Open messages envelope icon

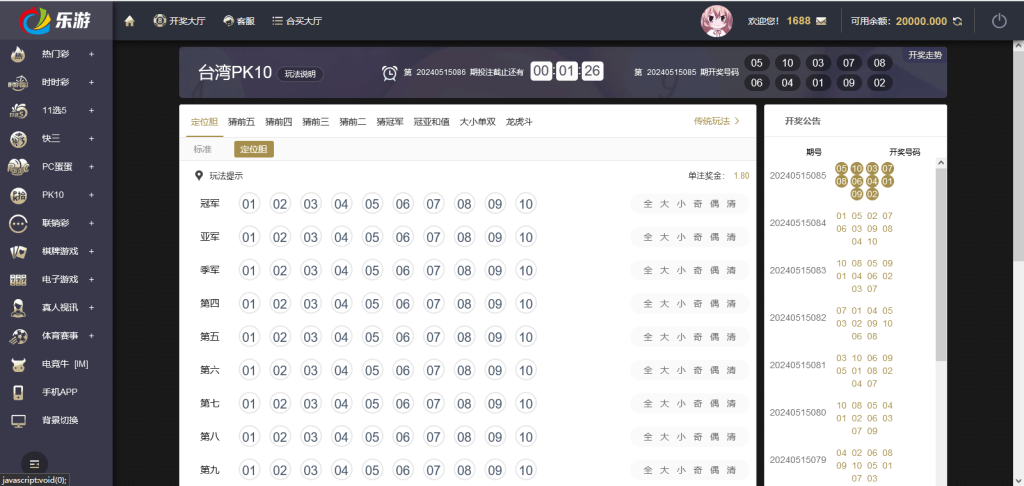821,21
